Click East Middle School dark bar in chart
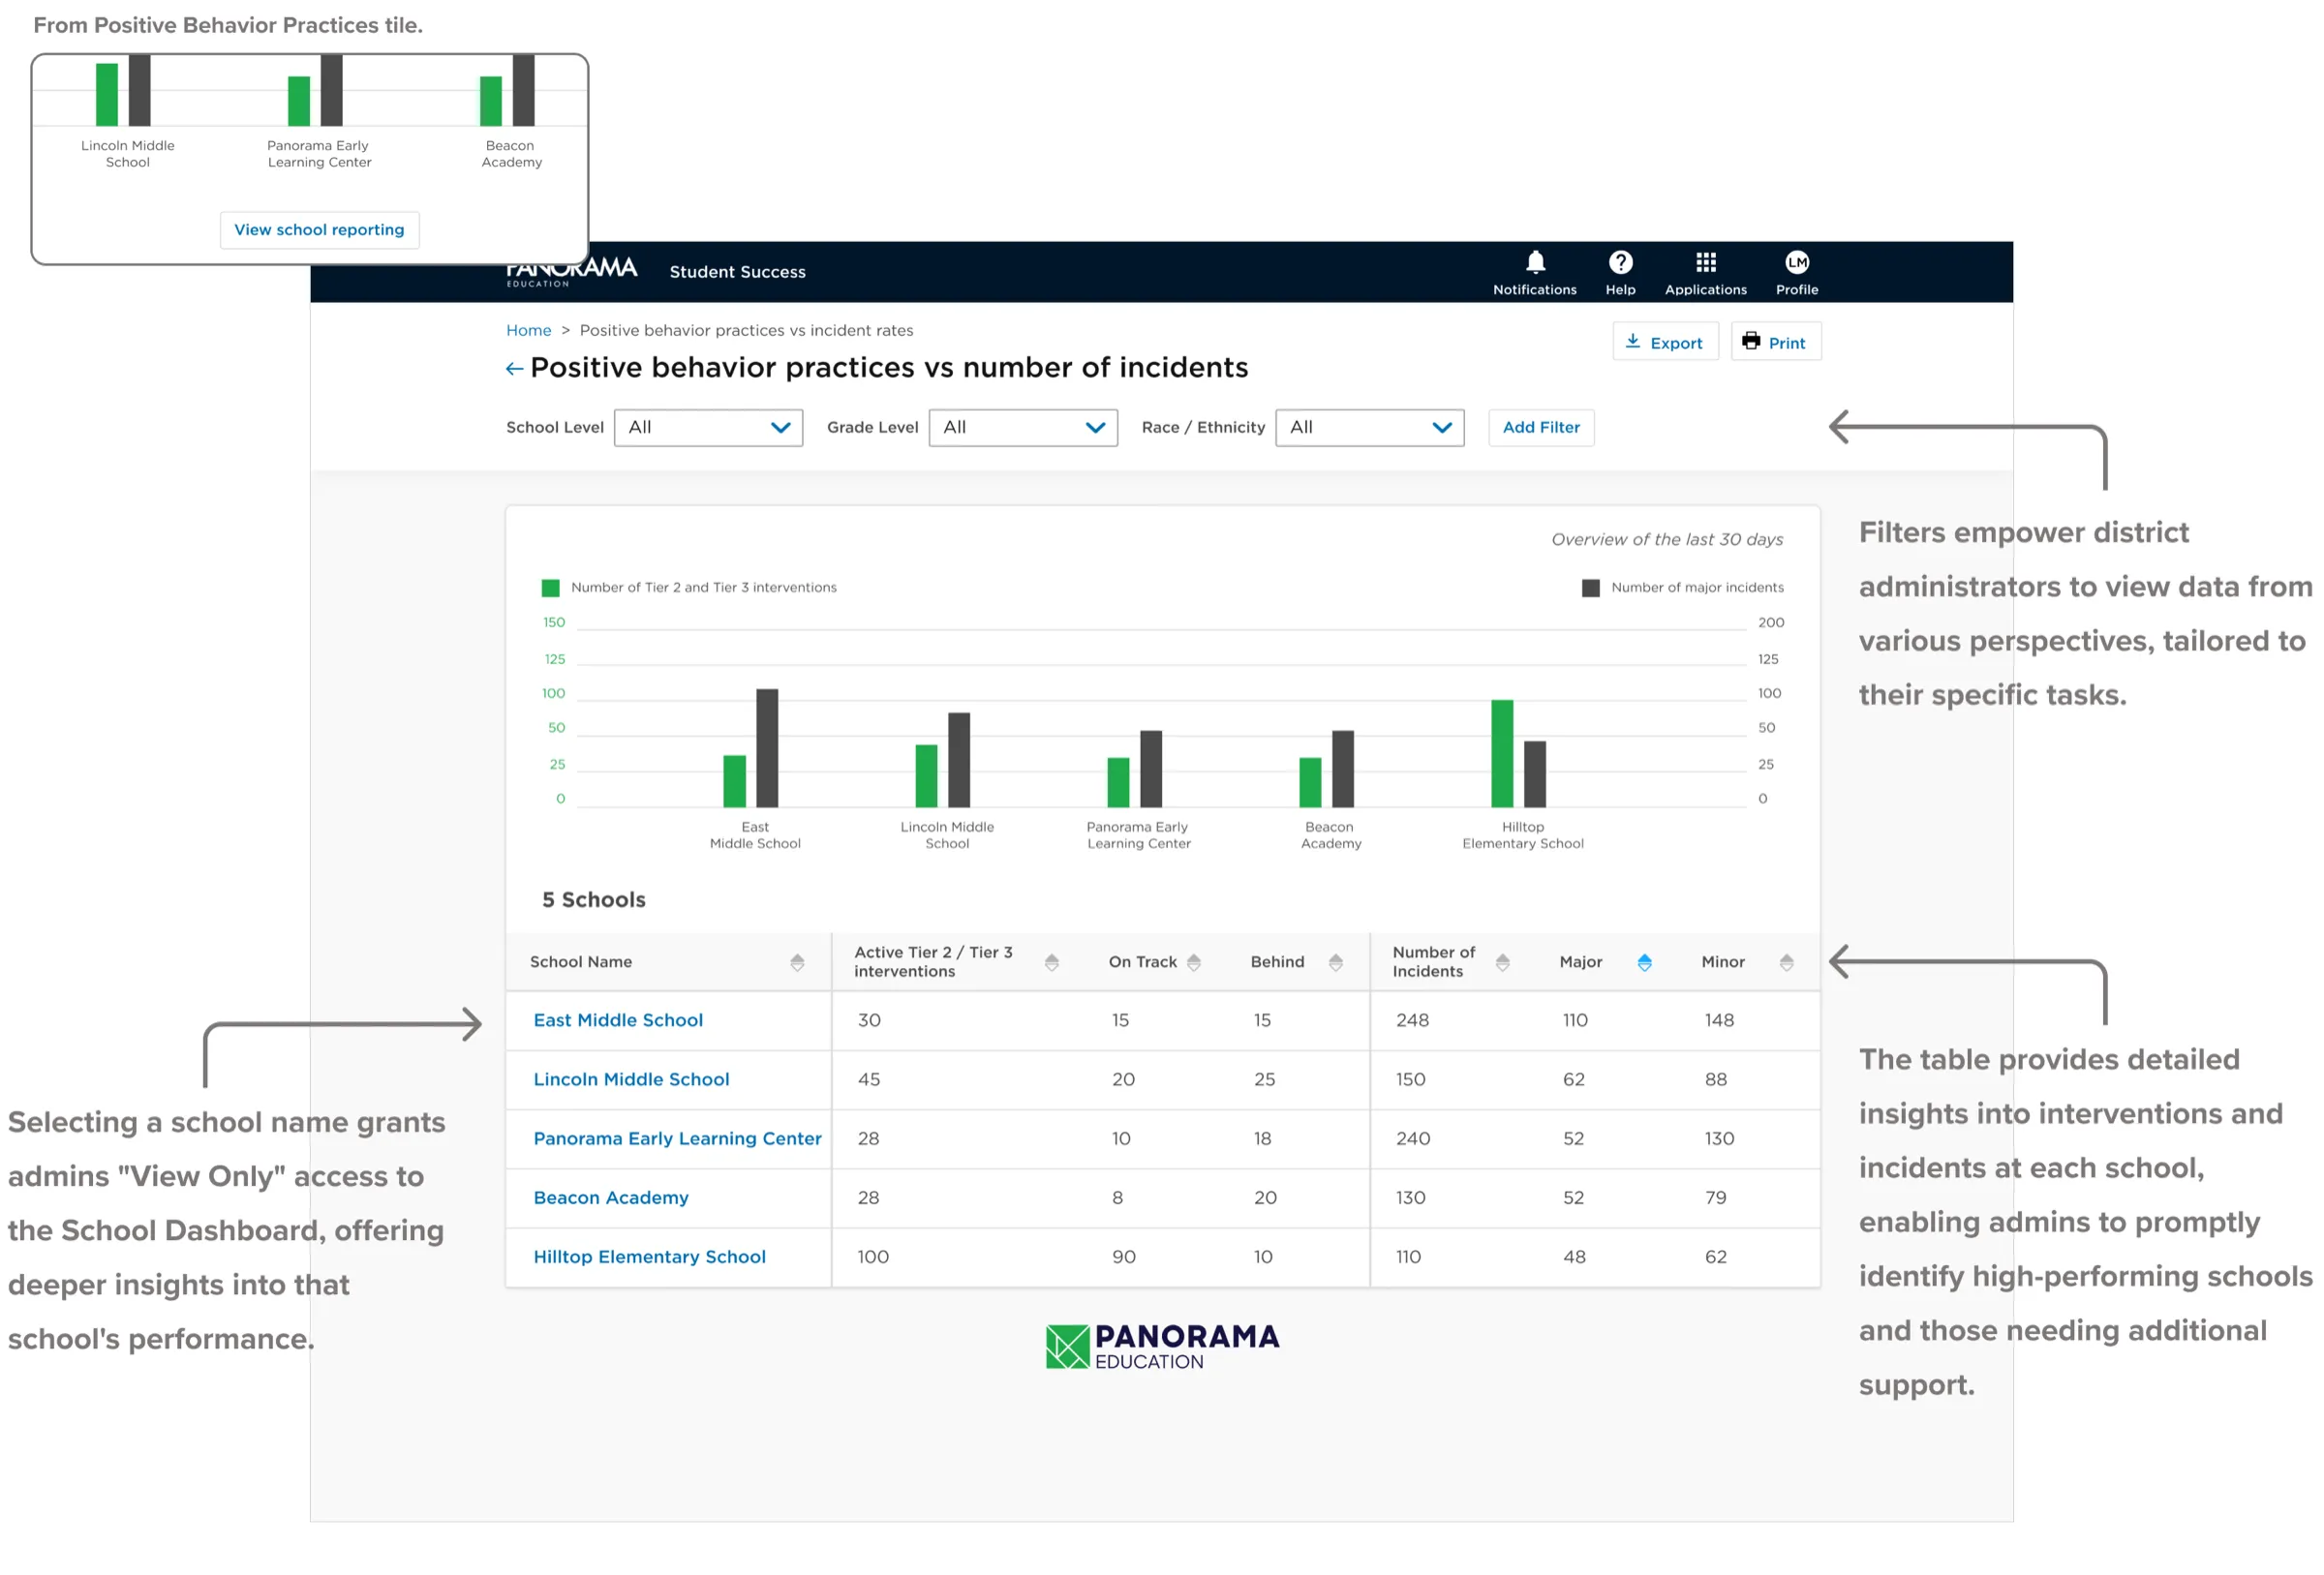The image size is (2324, 1575). pyautogui.click(x=766, y=748)
